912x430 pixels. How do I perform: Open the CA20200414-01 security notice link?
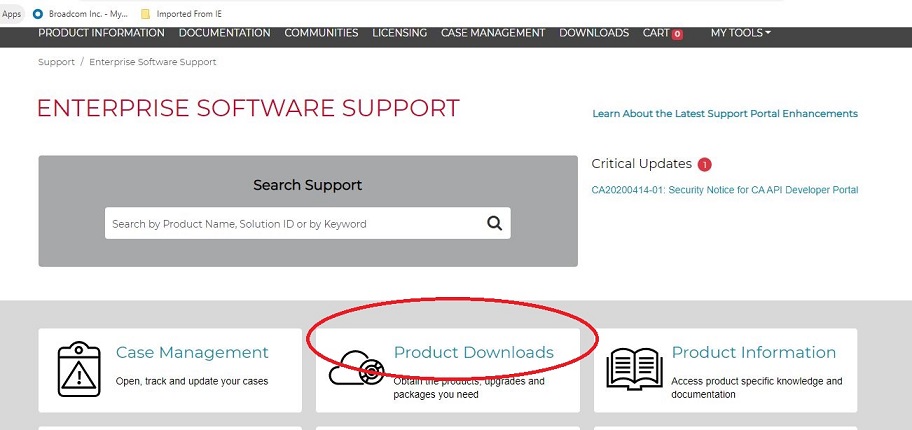coord(725,190)
